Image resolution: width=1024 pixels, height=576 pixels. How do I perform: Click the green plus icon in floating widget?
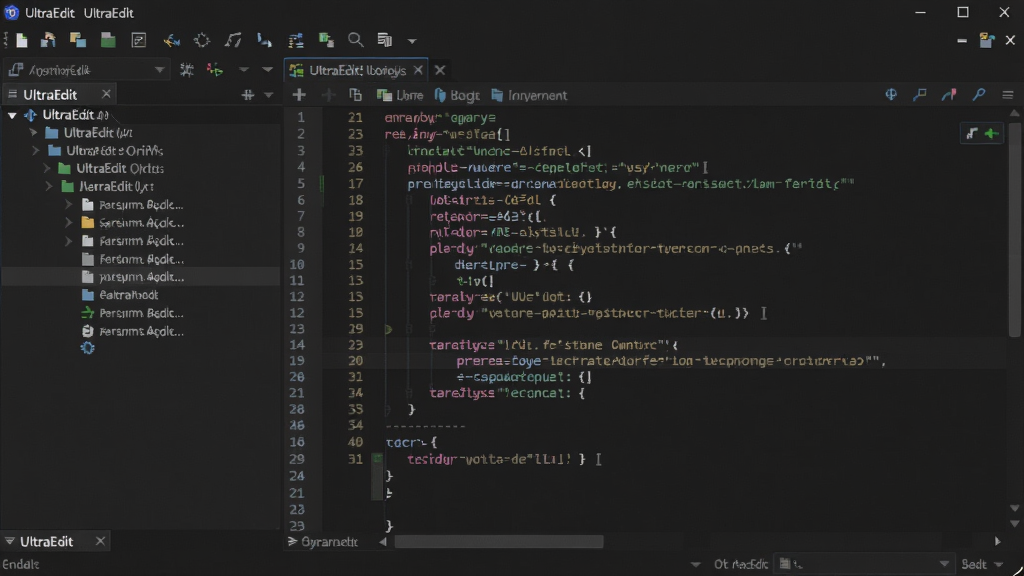click(x=992, y=133)
